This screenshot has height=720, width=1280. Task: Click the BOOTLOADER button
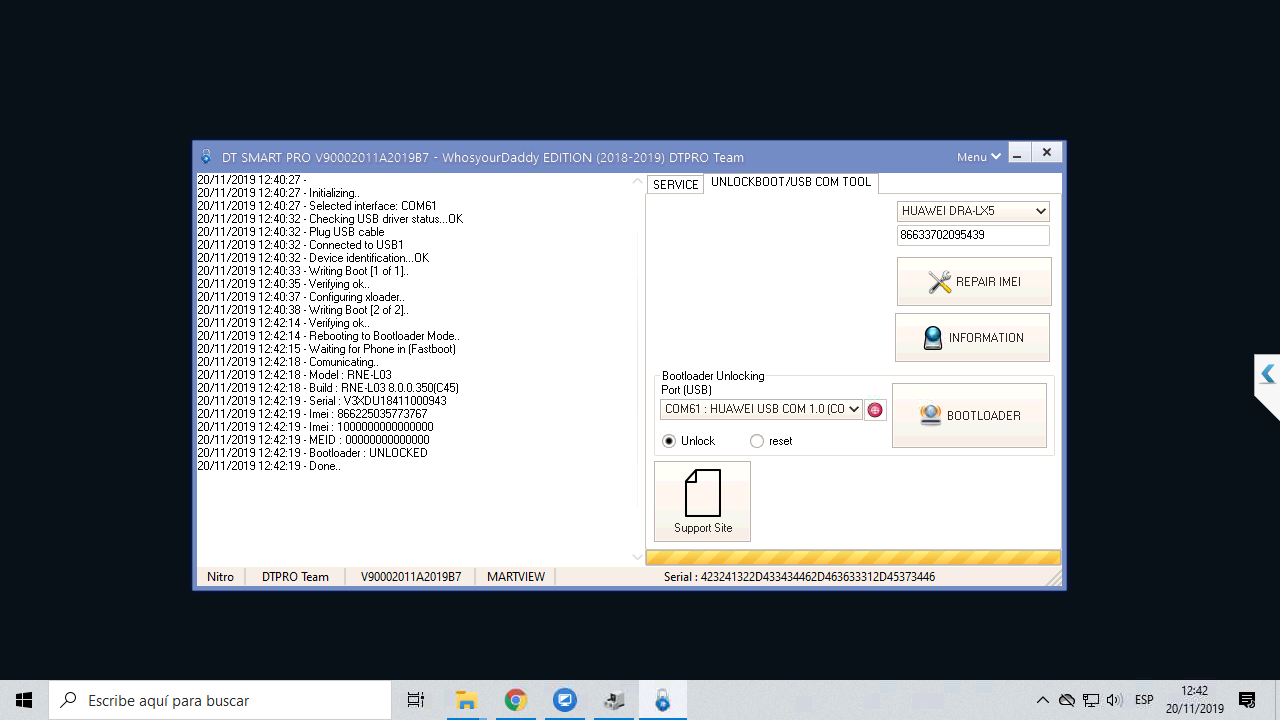[969, 416]
